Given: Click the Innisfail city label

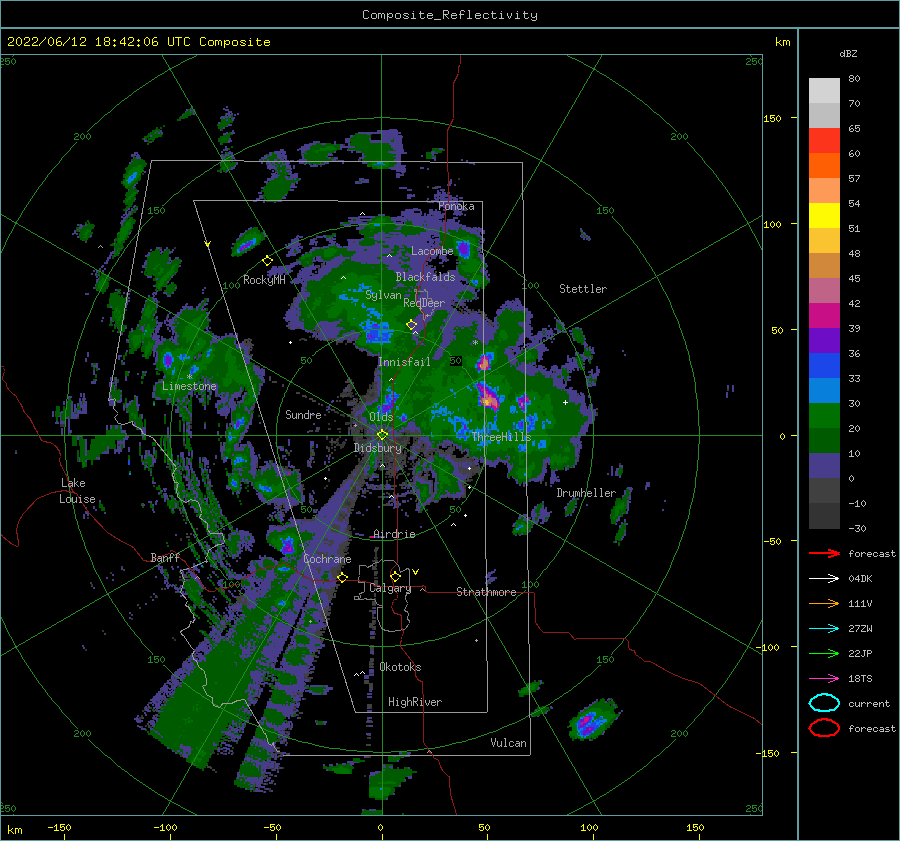Looking at the screenshot, I should 404,362.
